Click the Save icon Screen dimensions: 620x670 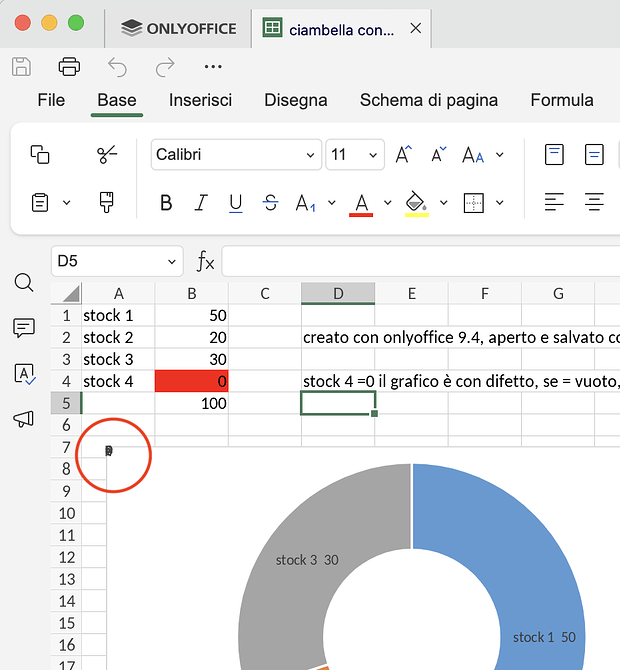click(21, 67)
